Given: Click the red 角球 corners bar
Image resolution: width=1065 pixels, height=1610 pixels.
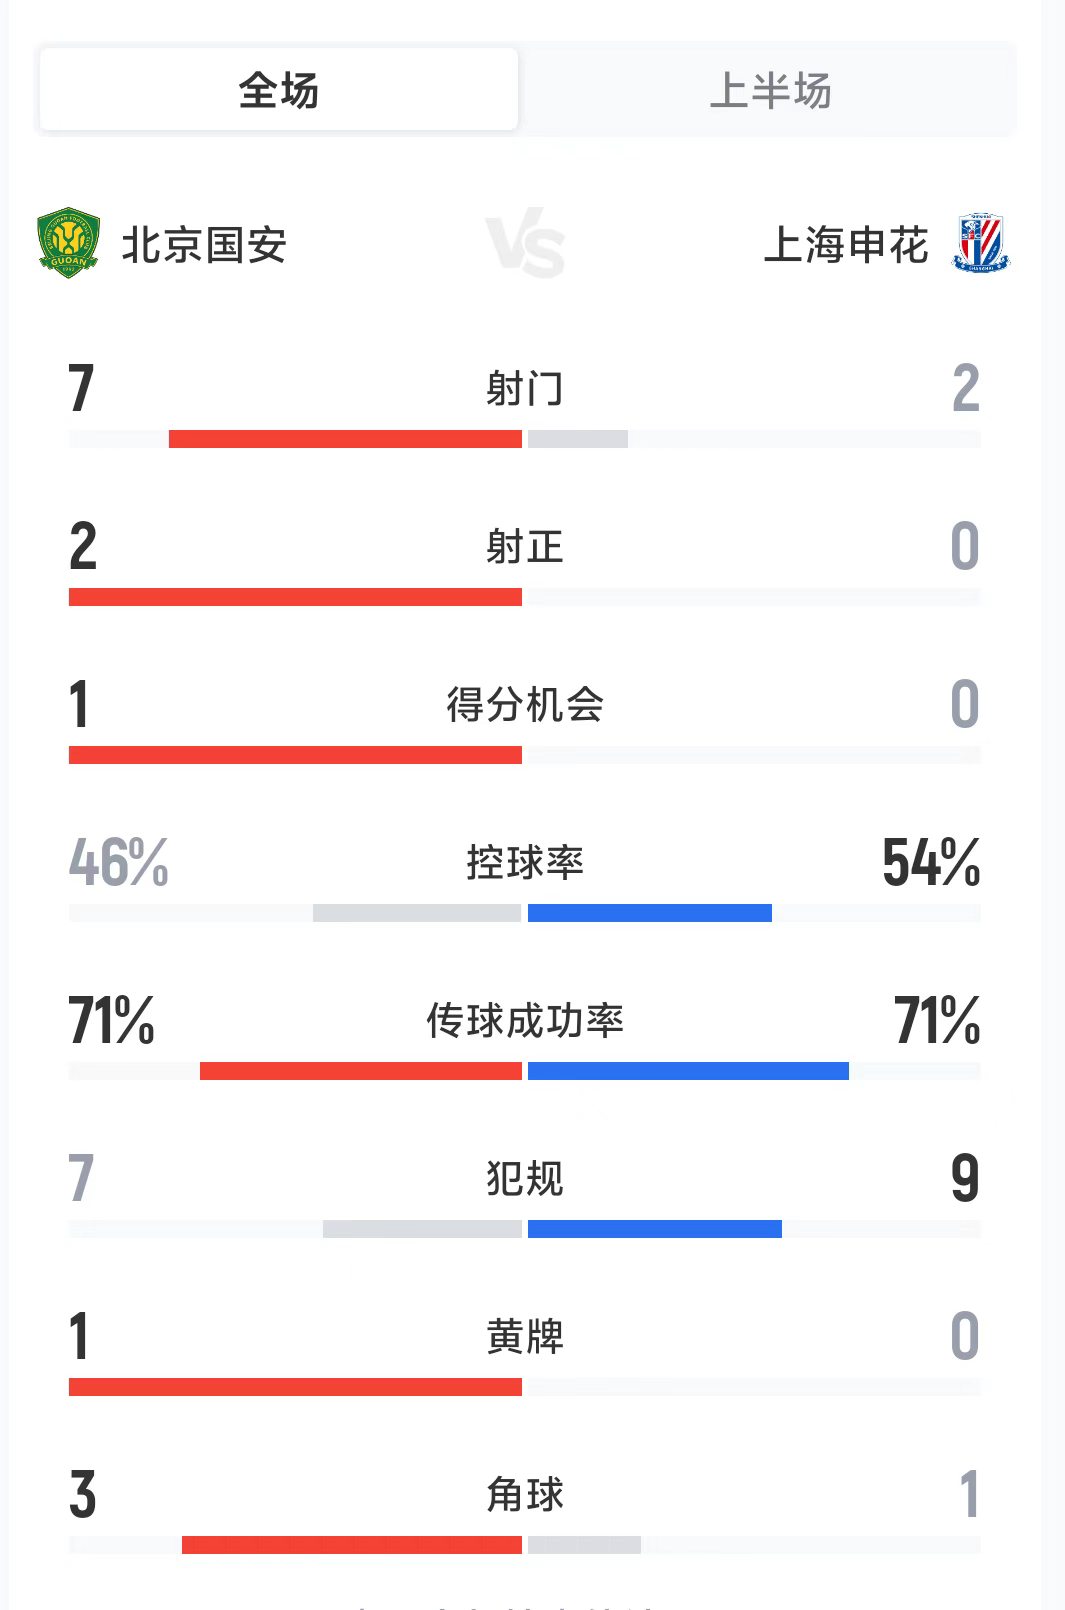Looking at the screenshot, I should coord(352,1545).
